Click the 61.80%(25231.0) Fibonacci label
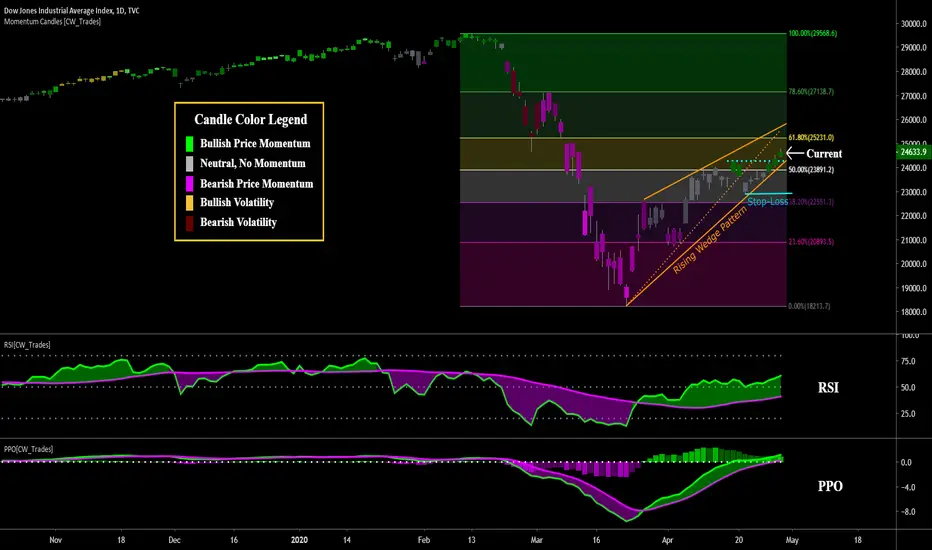This screenshot has width=932, height=550. point(811,137)
